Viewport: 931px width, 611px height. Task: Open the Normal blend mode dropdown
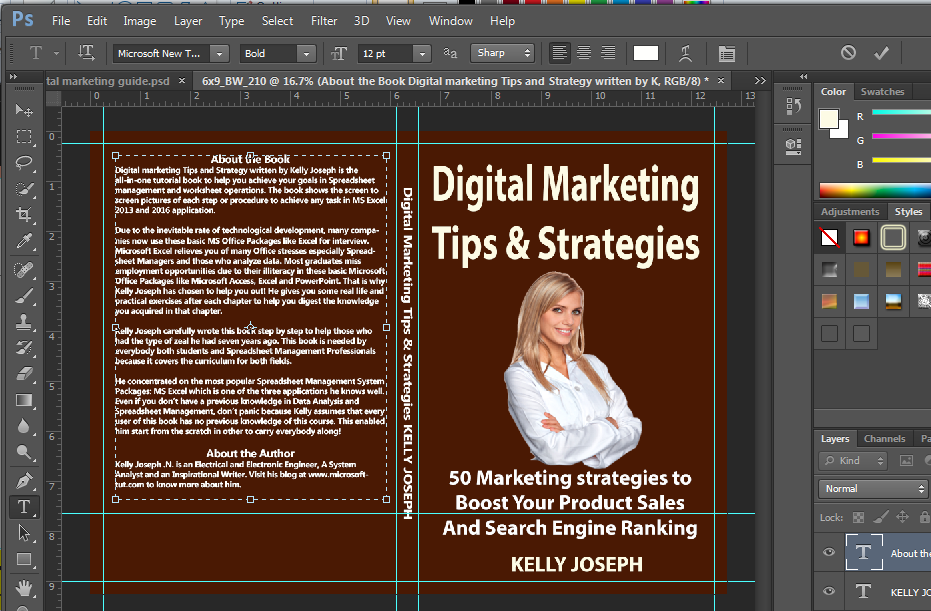872,489
